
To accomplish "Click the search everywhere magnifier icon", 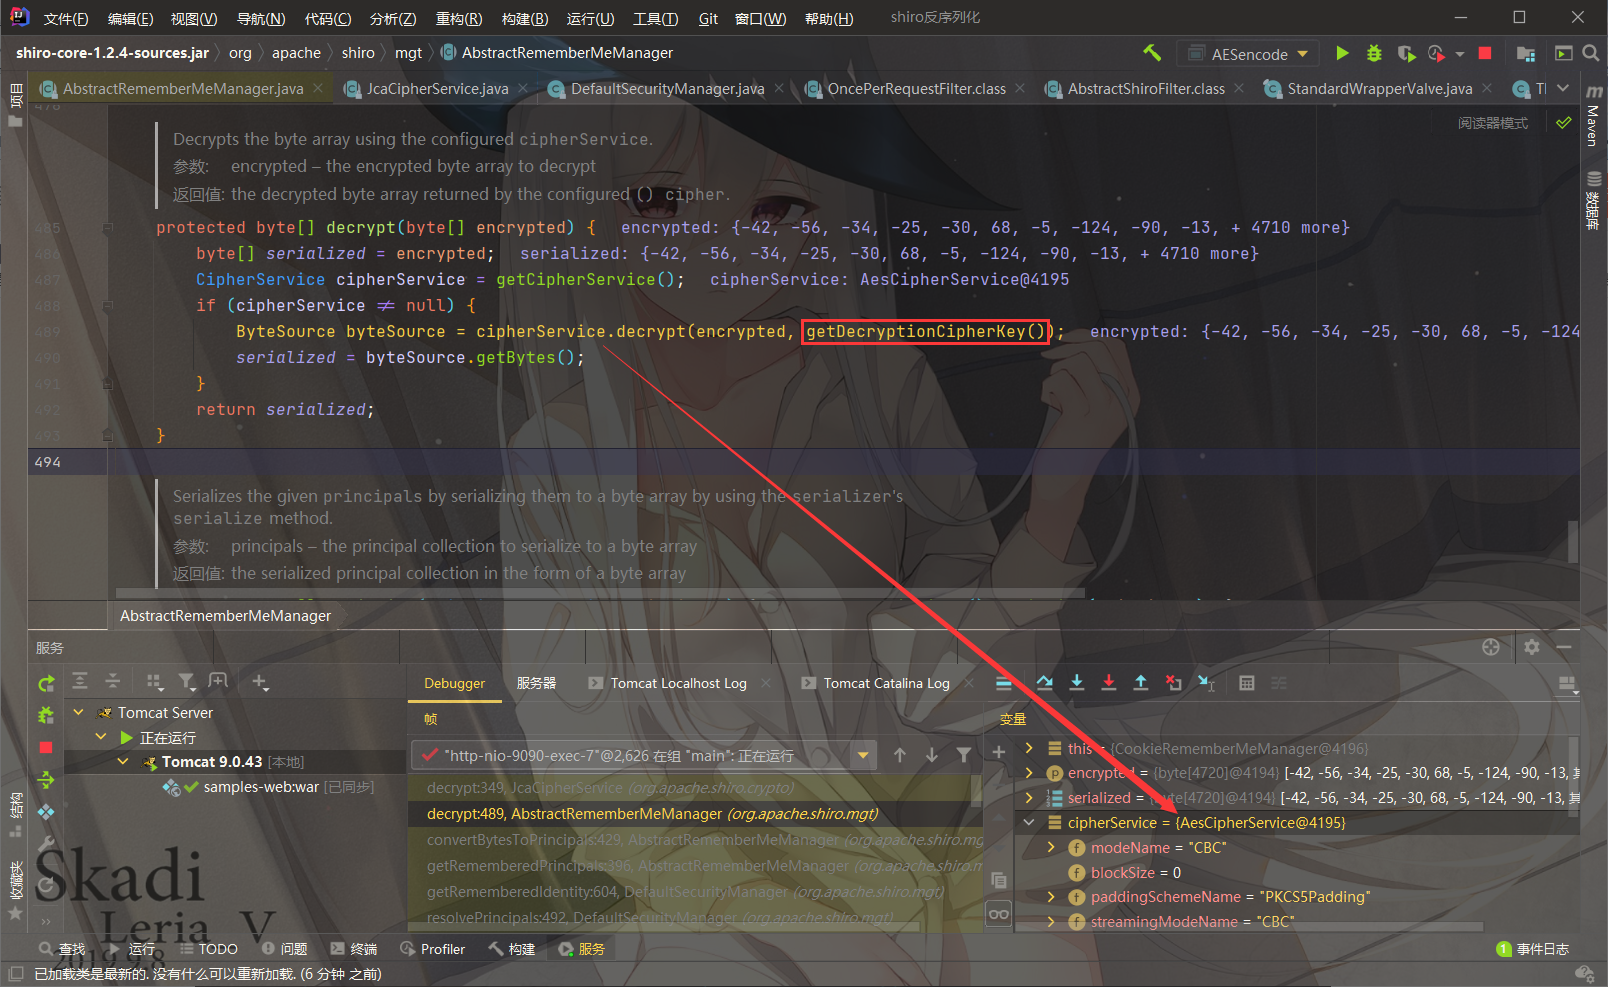I will (1590, 53).
